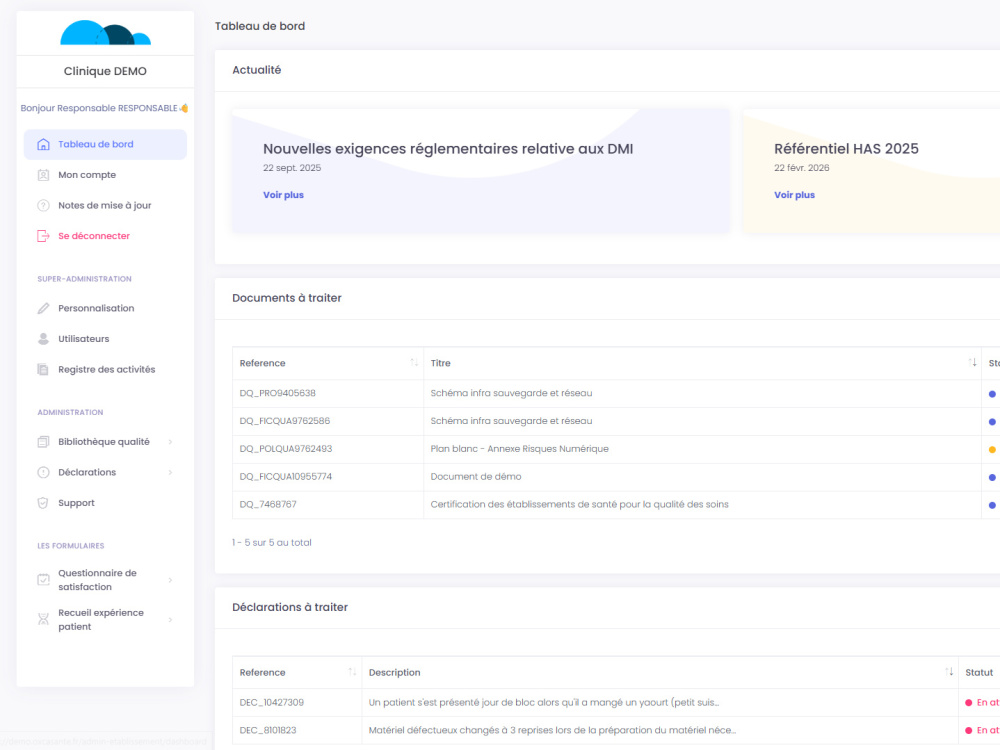
Task: Expand Recueil expérience patient chevron
Action: tap(170, 619)
